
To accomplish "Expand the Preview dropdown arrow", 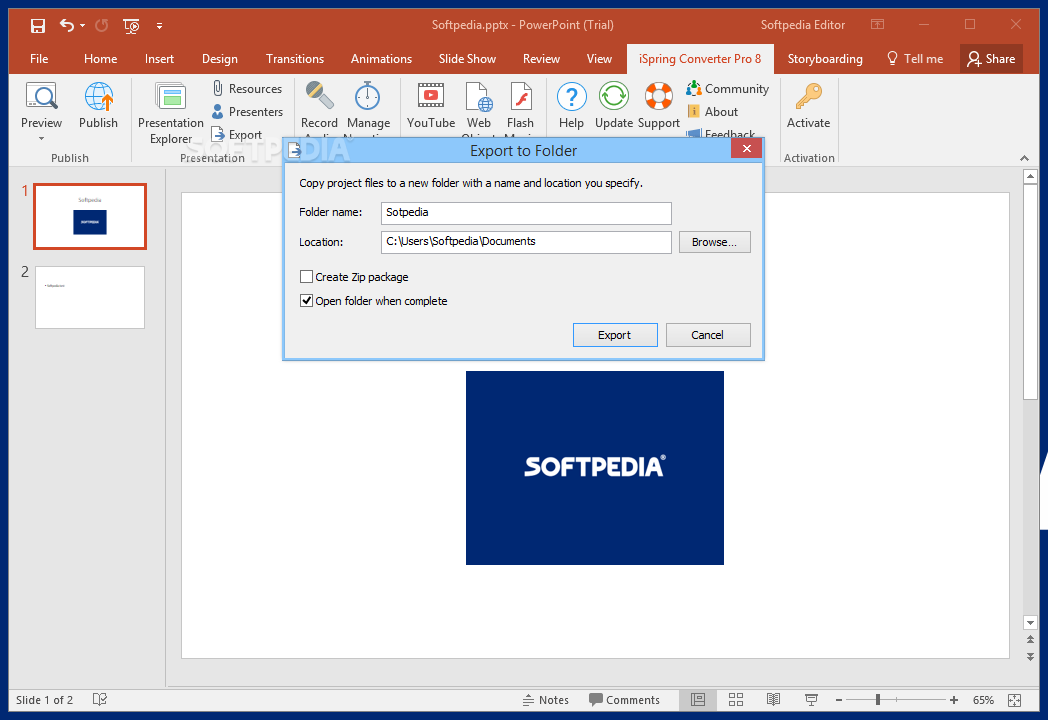I will pyautogui.click(x=41, y=138).
